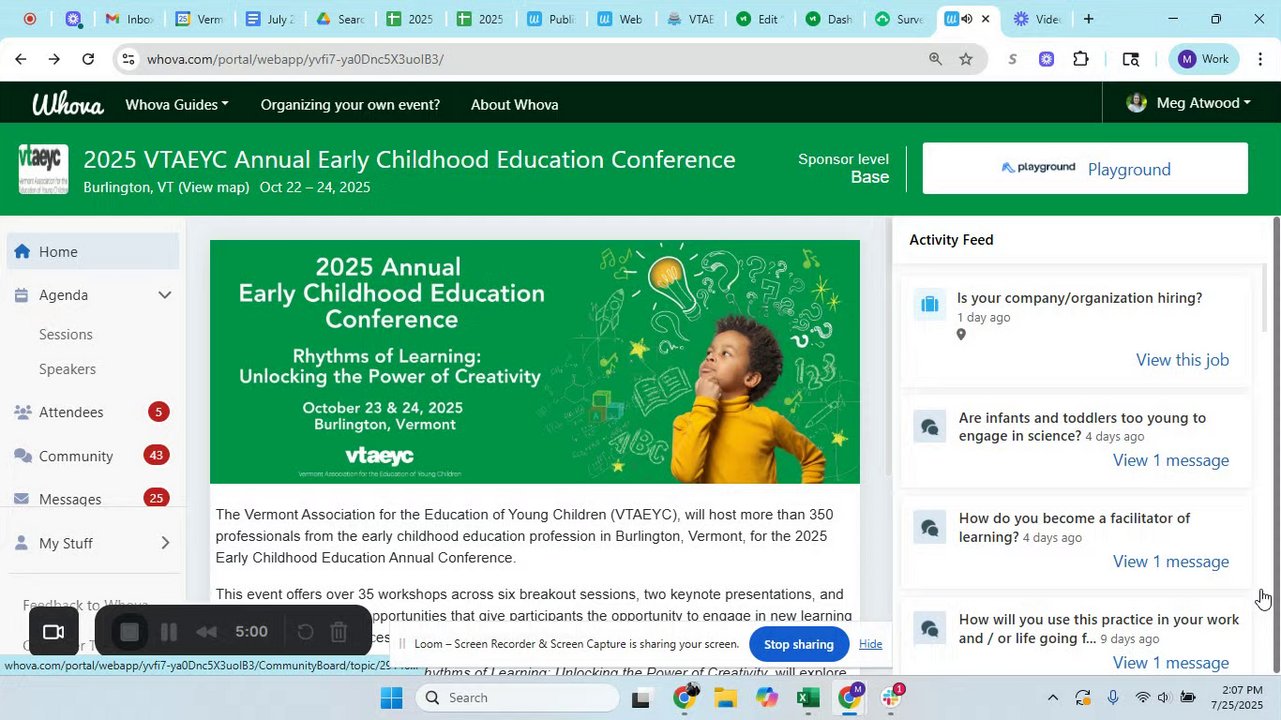Viewport: 1281px width, 720px height.
Task: Click chat icon beside facilitator of learning topic
Action: 929,528
